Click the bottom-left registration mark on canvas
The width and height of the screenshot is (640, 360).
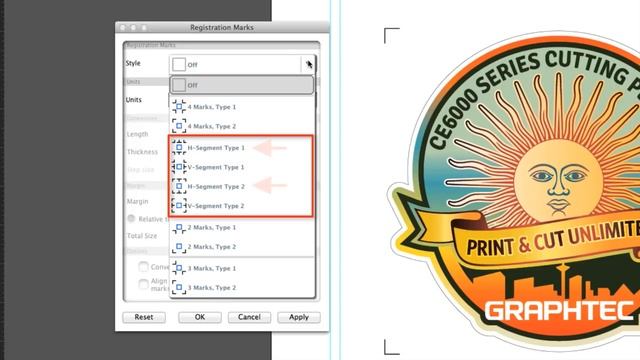[x=391, y=347]
